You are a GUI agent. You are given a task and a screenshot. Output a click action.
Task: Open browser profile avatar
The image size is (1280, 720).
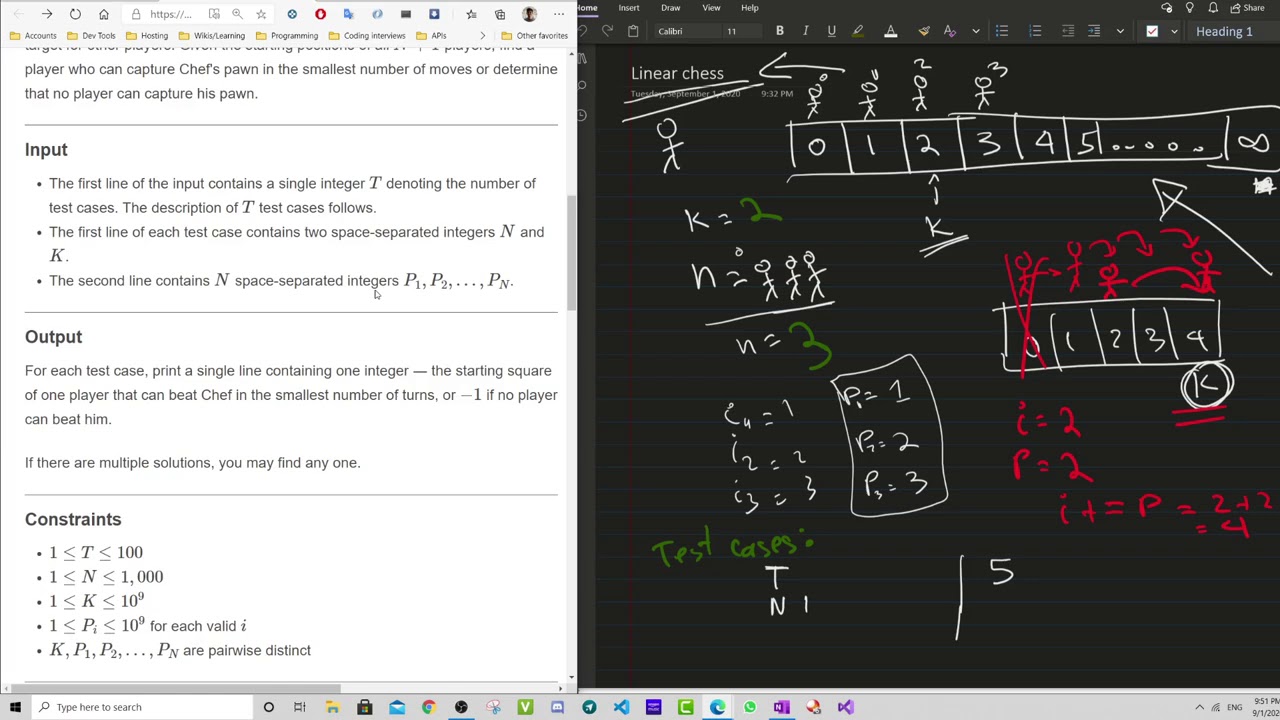(x=529, y=14)
